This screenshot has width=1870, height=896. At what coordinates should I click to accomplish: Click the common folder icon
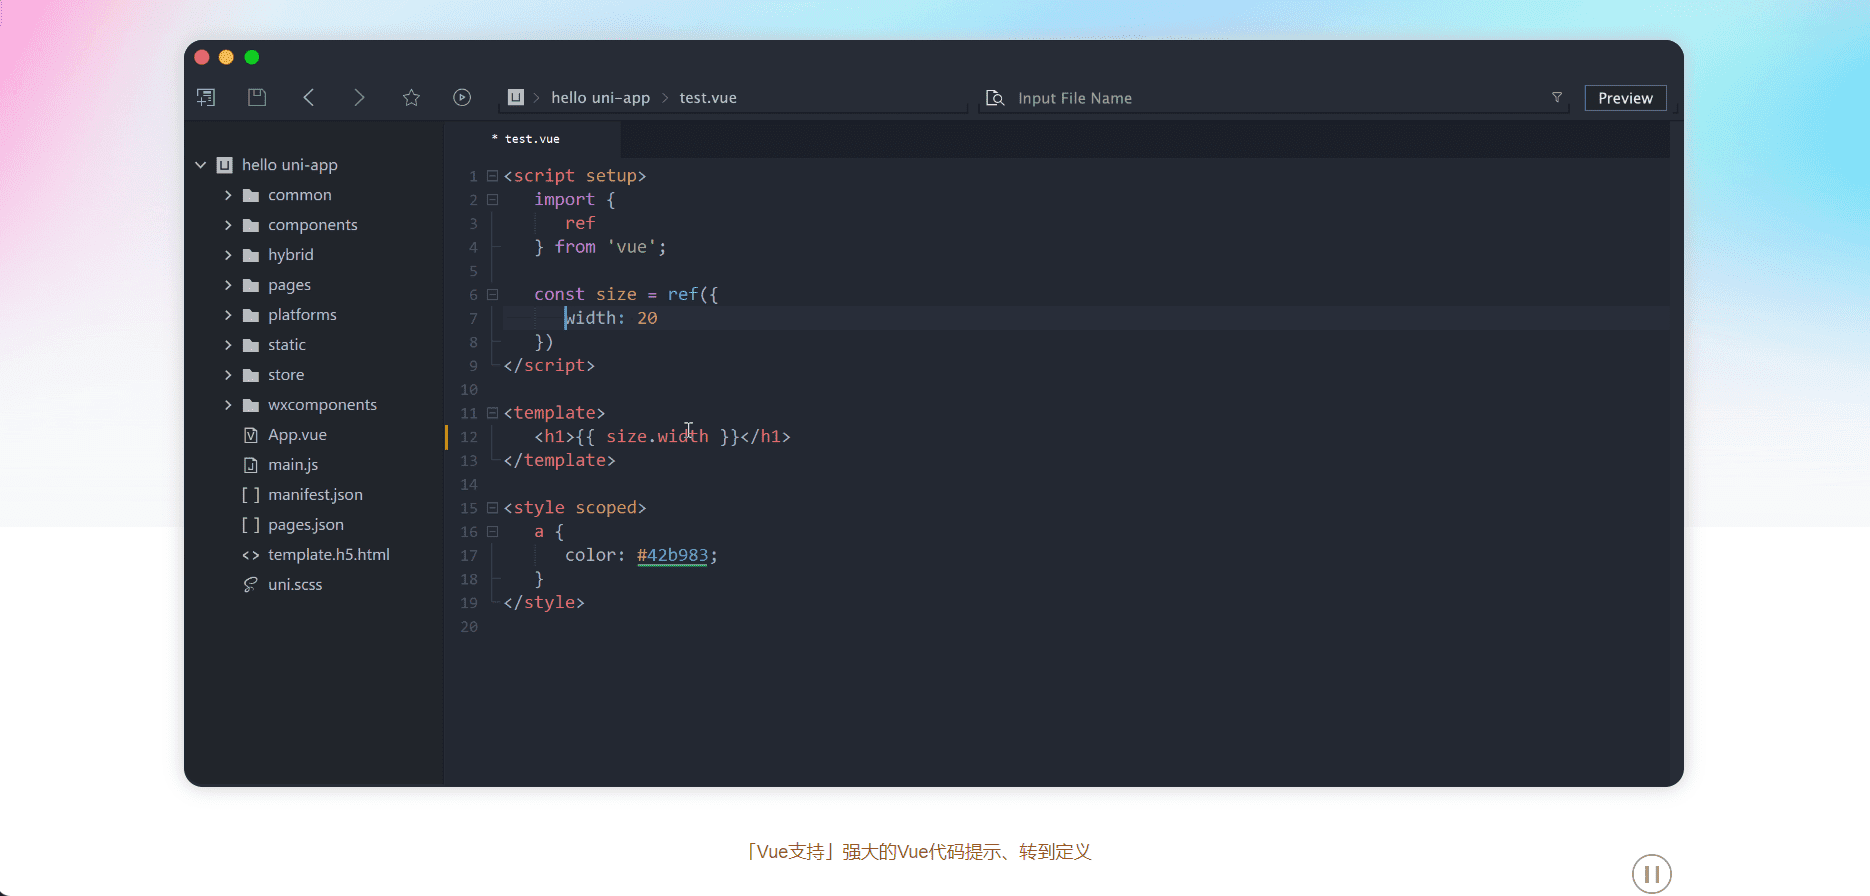pyautogui.click(x=251, y=195)
